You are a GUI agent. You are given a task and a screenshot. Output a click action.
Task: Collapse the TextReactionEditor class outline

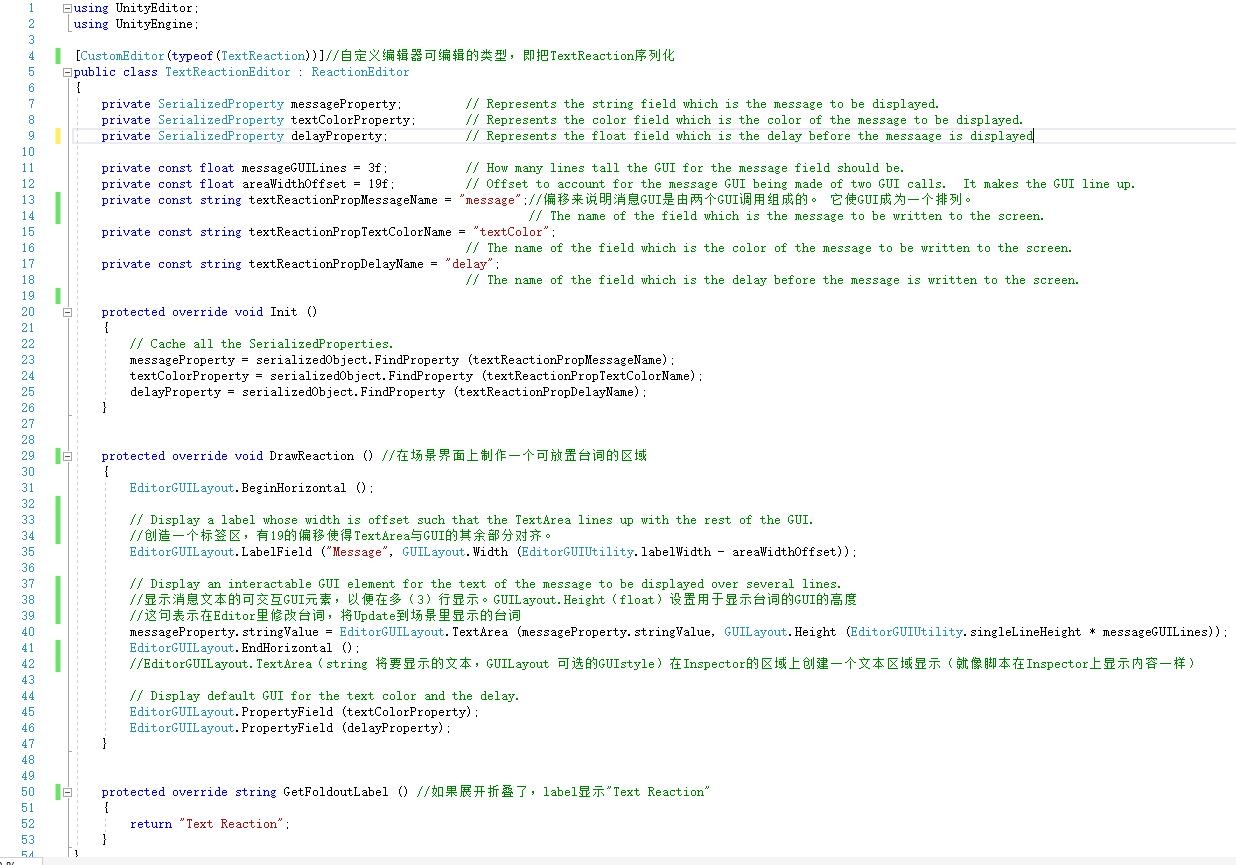[67, 72]
